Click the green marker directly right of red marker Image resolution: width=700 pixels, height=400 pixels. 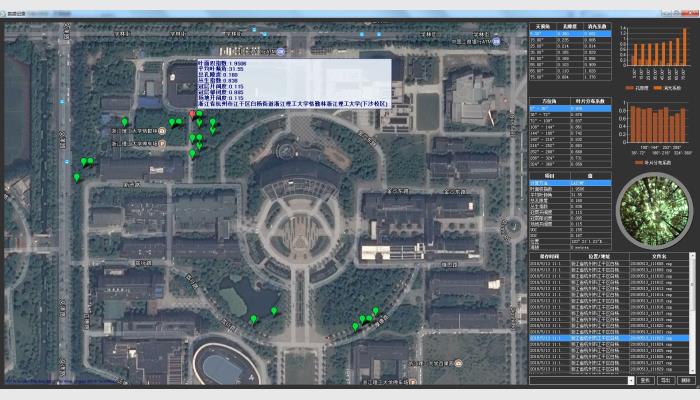coord(200,114)
